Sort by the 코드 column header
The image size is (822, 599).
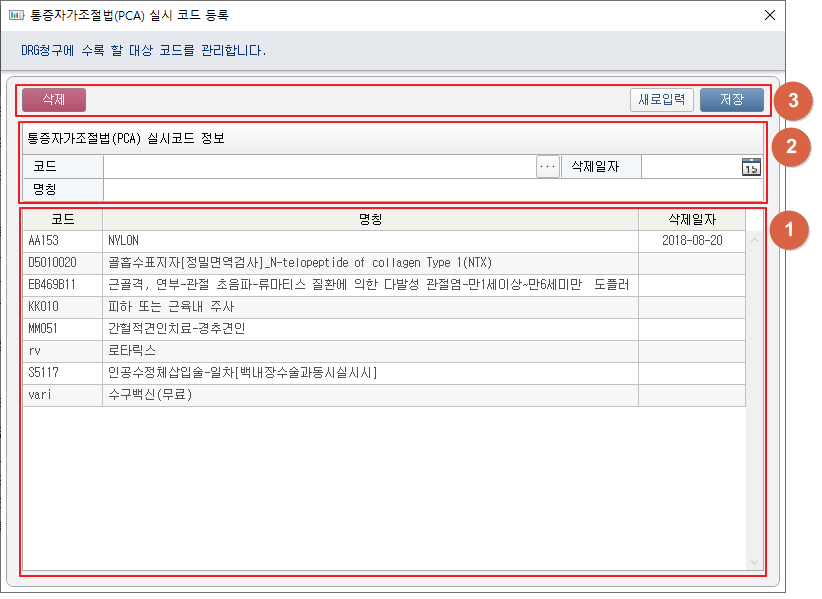pos(62,219)
